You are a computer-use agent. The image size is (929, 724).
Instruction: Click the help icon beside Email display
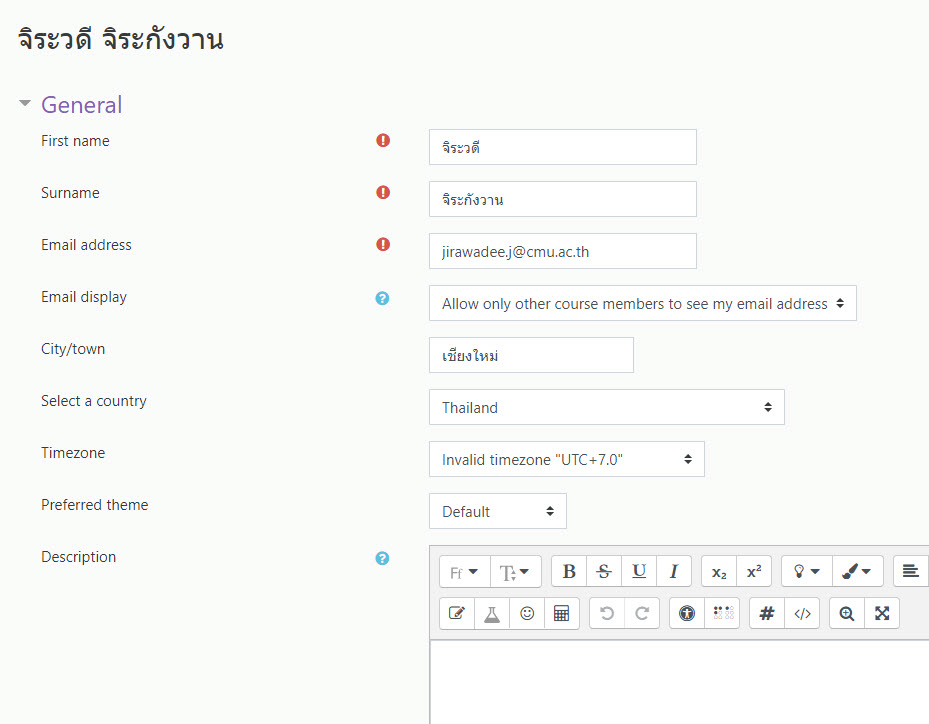(382, 298)
